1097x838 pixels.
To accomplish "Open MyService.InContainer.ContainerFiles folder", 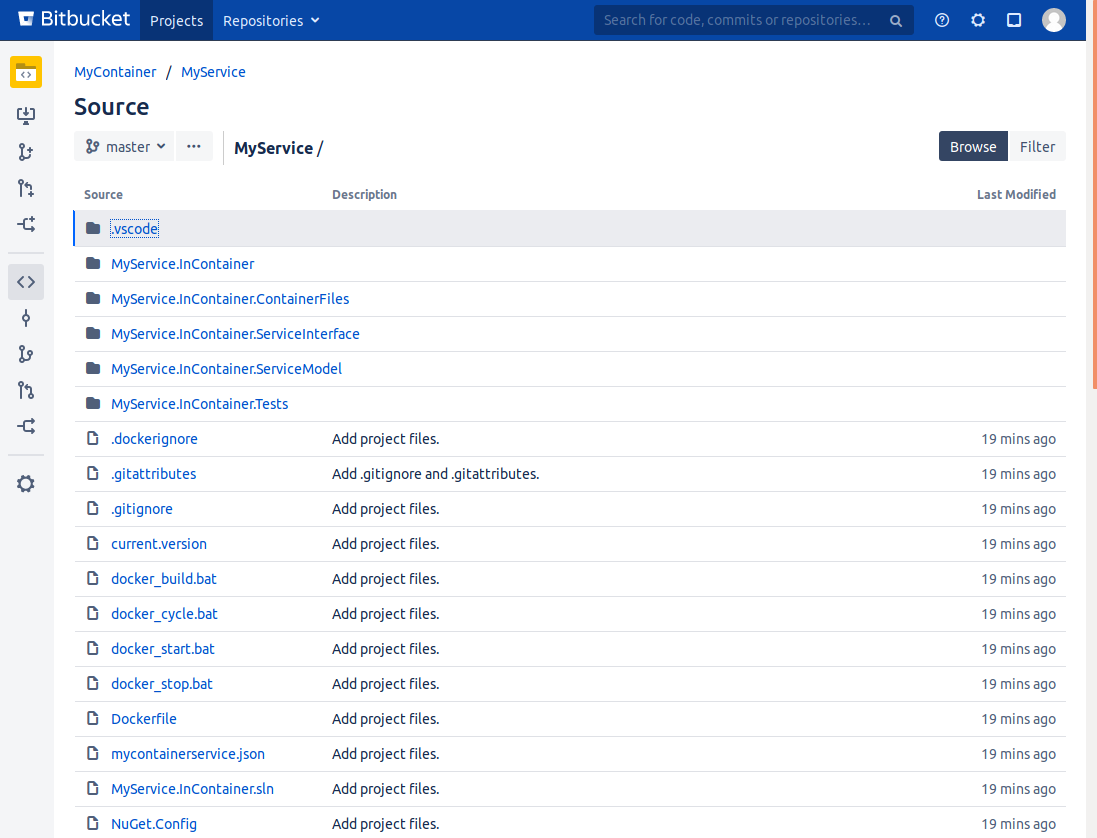I will 230,299.
